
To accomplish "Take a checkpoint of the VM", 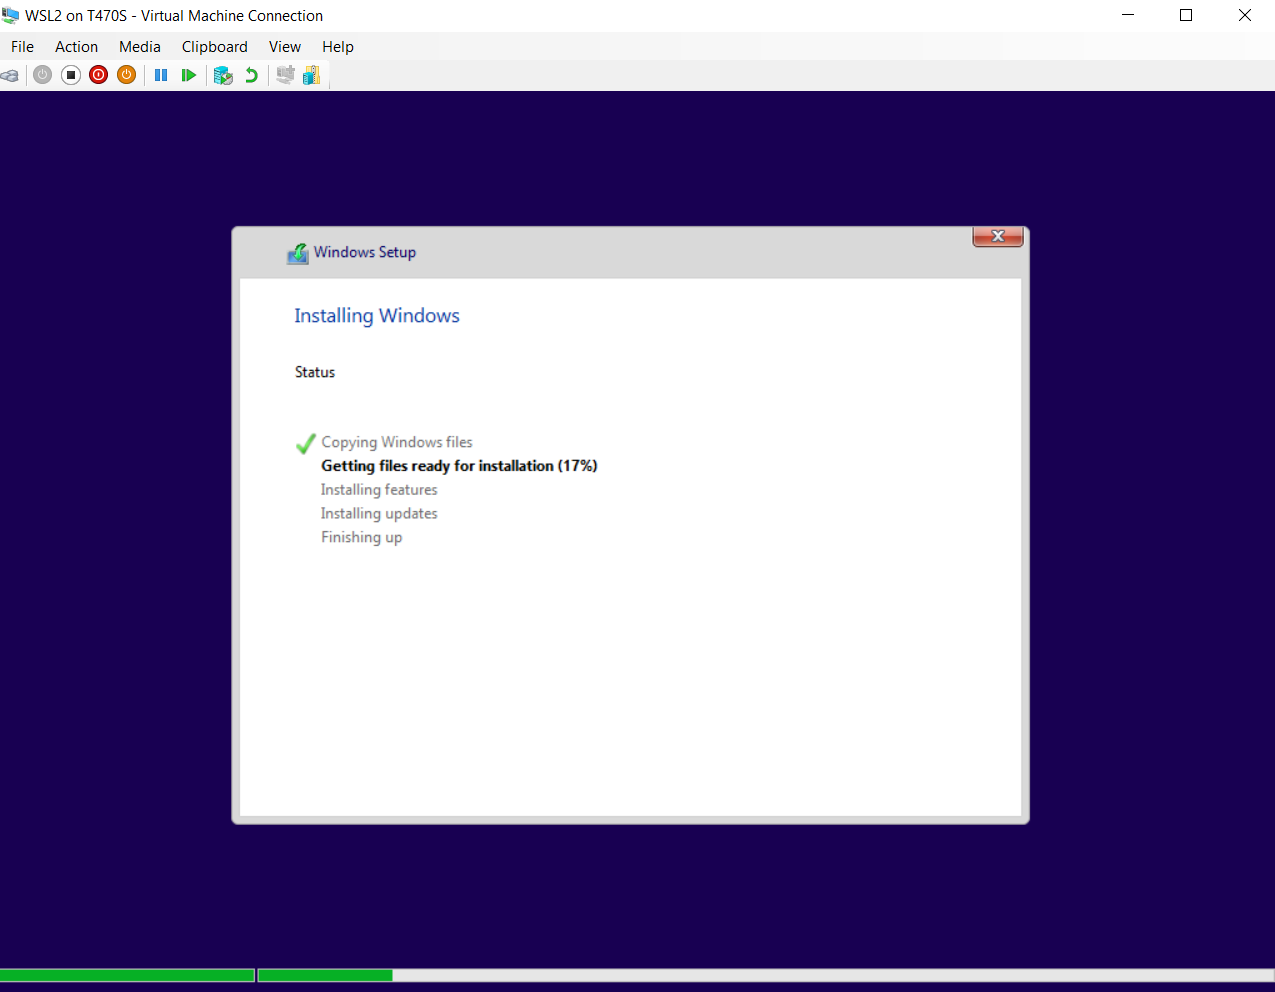I will (x=223, y=74).
